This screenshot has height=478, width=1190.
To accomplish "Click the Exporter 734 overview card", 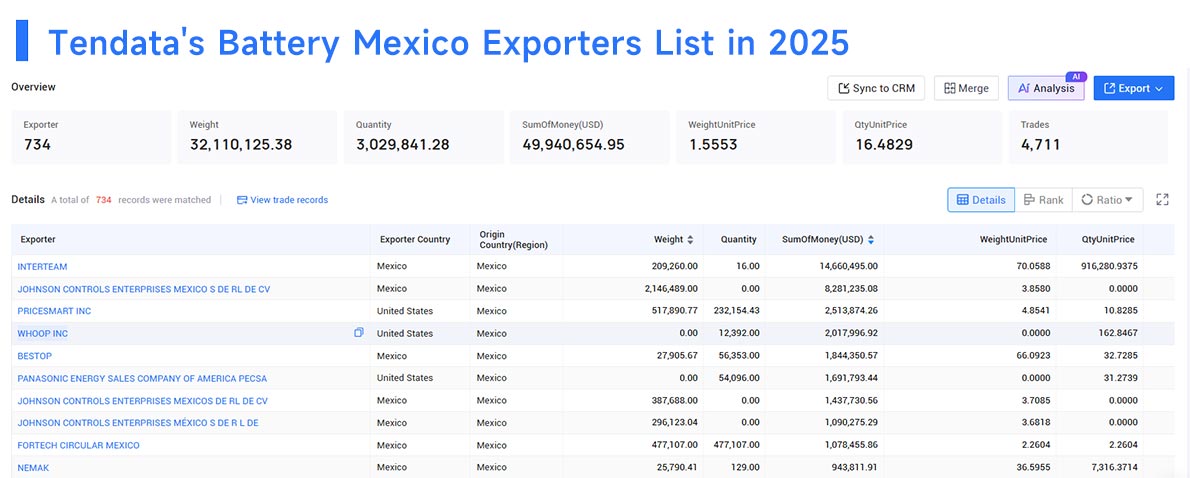I will coord(91,137).
